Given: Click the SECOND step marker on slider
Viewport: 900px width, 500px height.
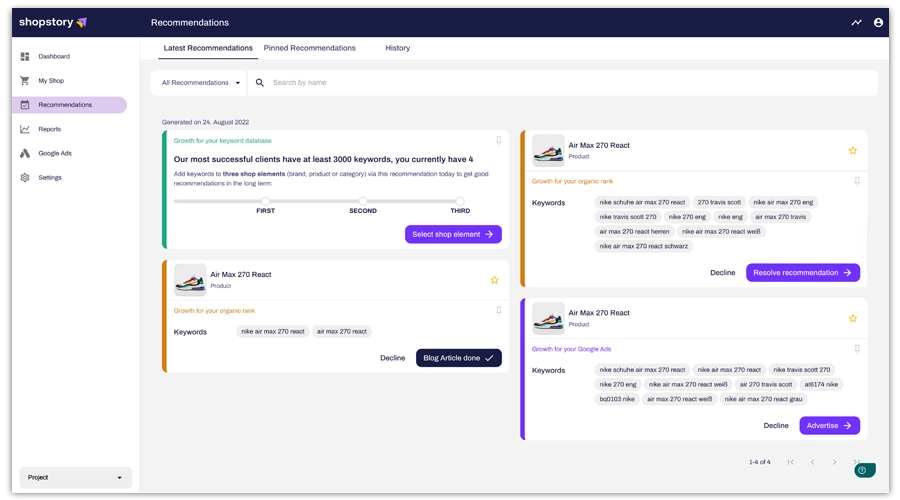Looking at the screenshot, I should pos(363,201).
